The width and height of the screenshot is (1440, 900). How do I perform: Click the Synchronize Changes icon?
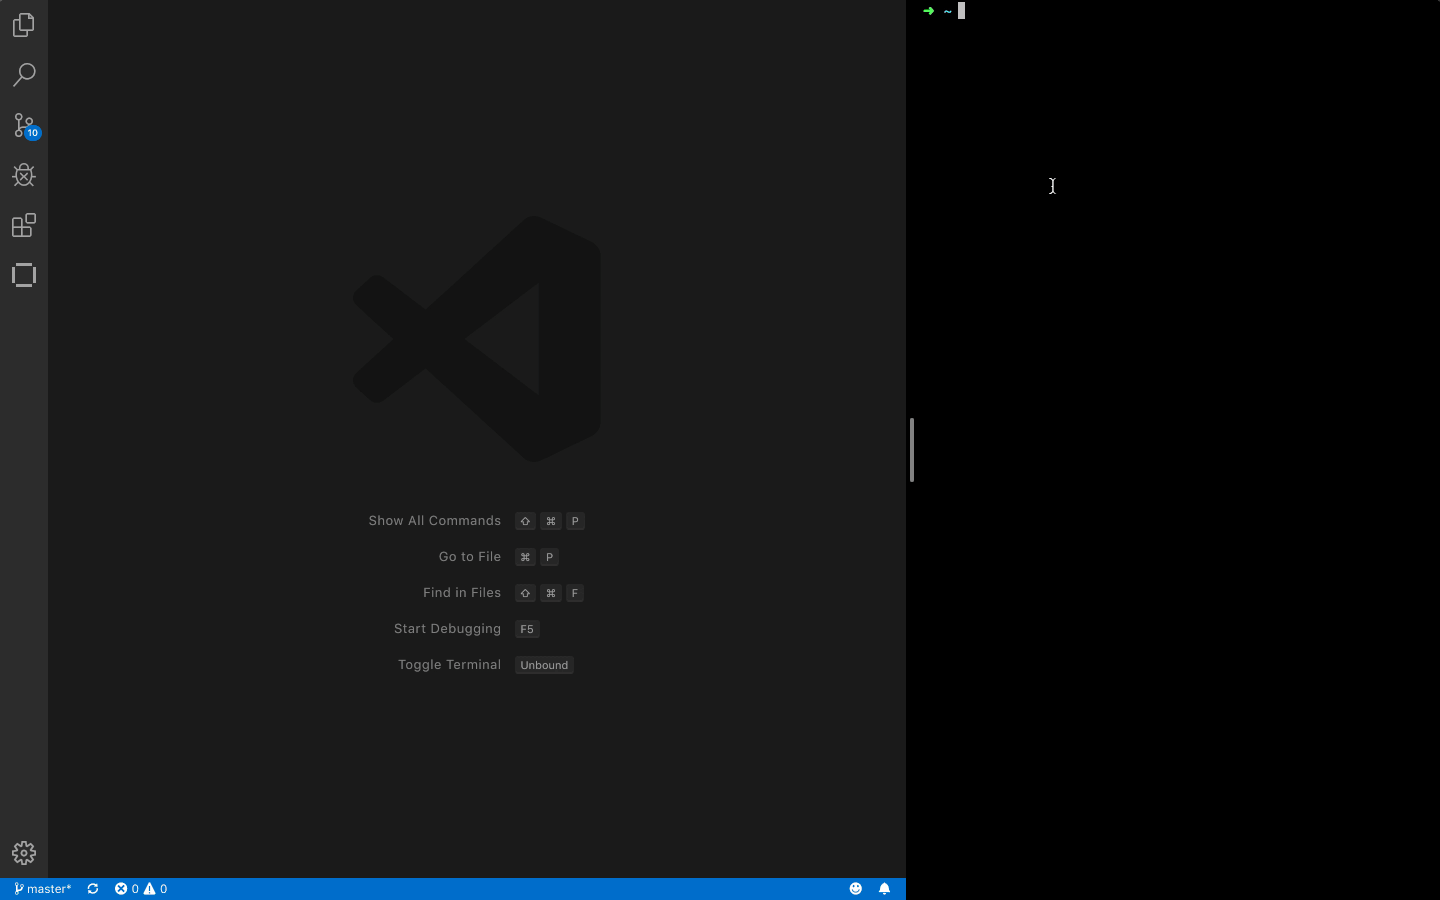(x=93, y=889)
